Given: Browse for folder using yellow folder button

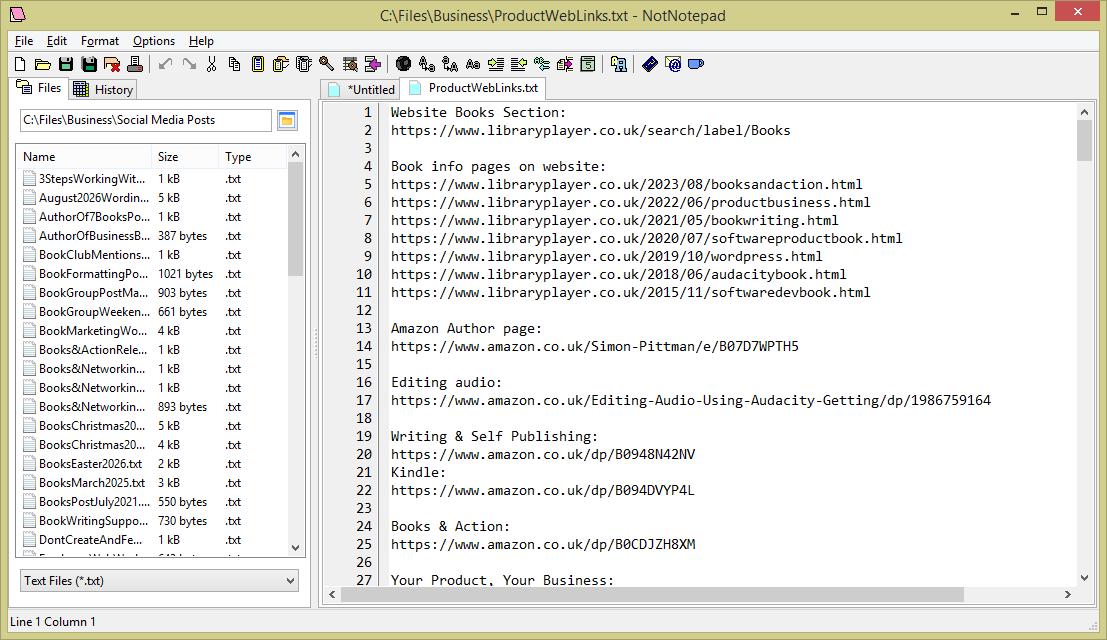Looking at the screenshot, I should 287,121.
